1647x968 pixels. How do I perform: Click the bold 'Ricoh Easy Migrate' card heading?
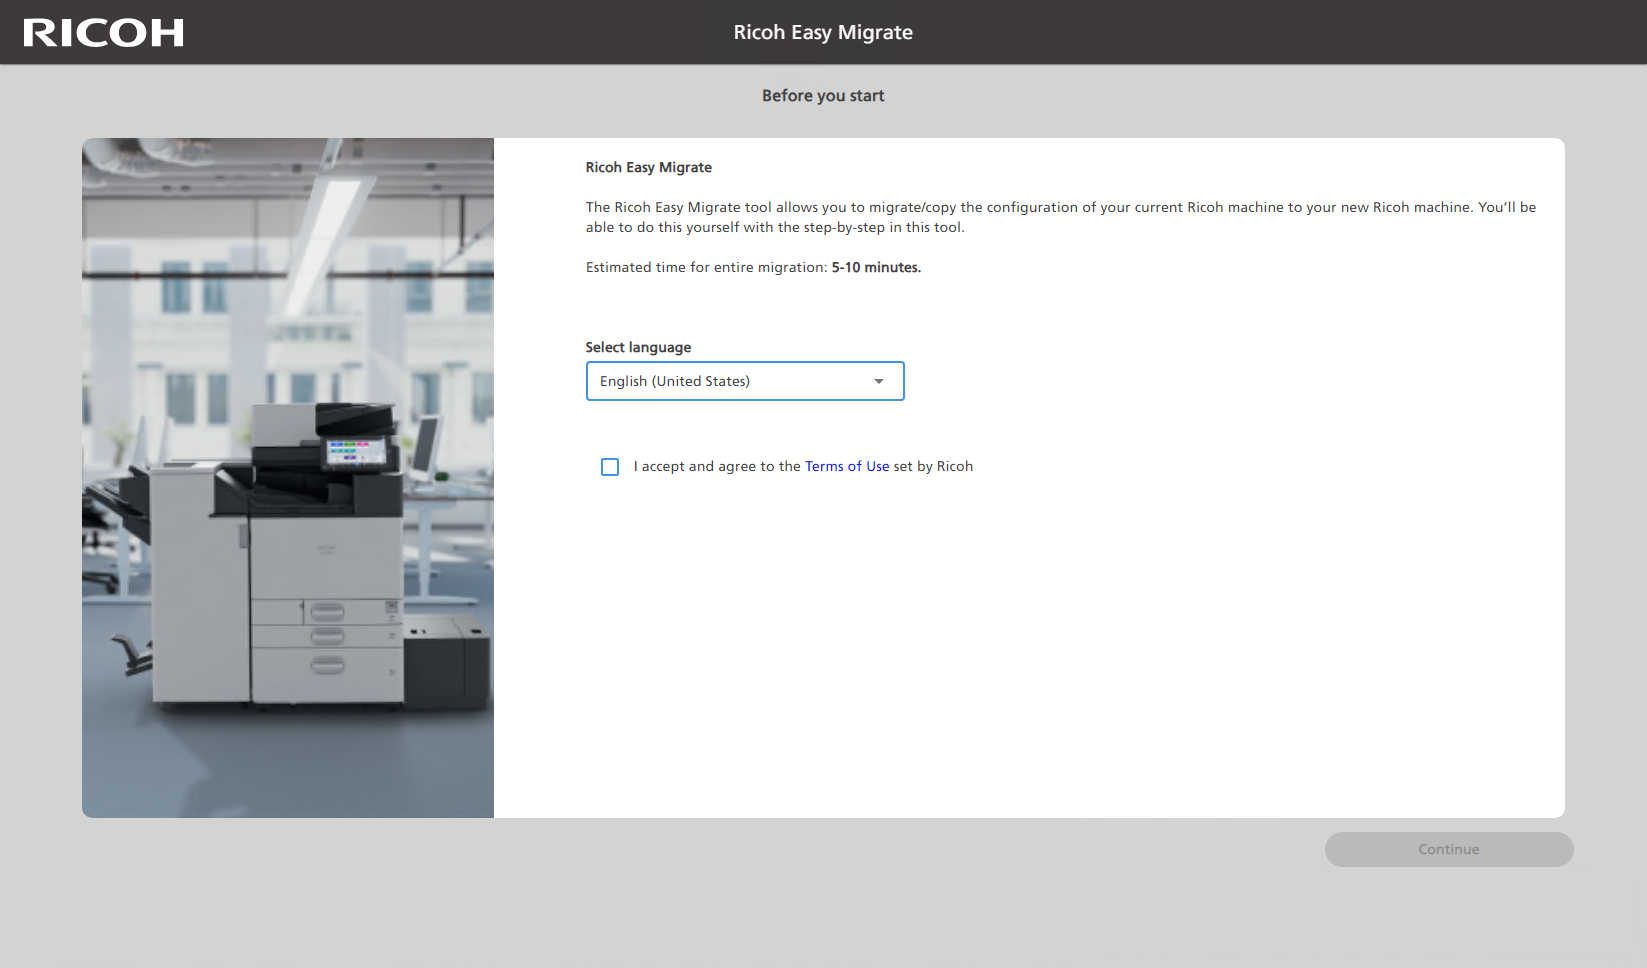click(648, 167)
